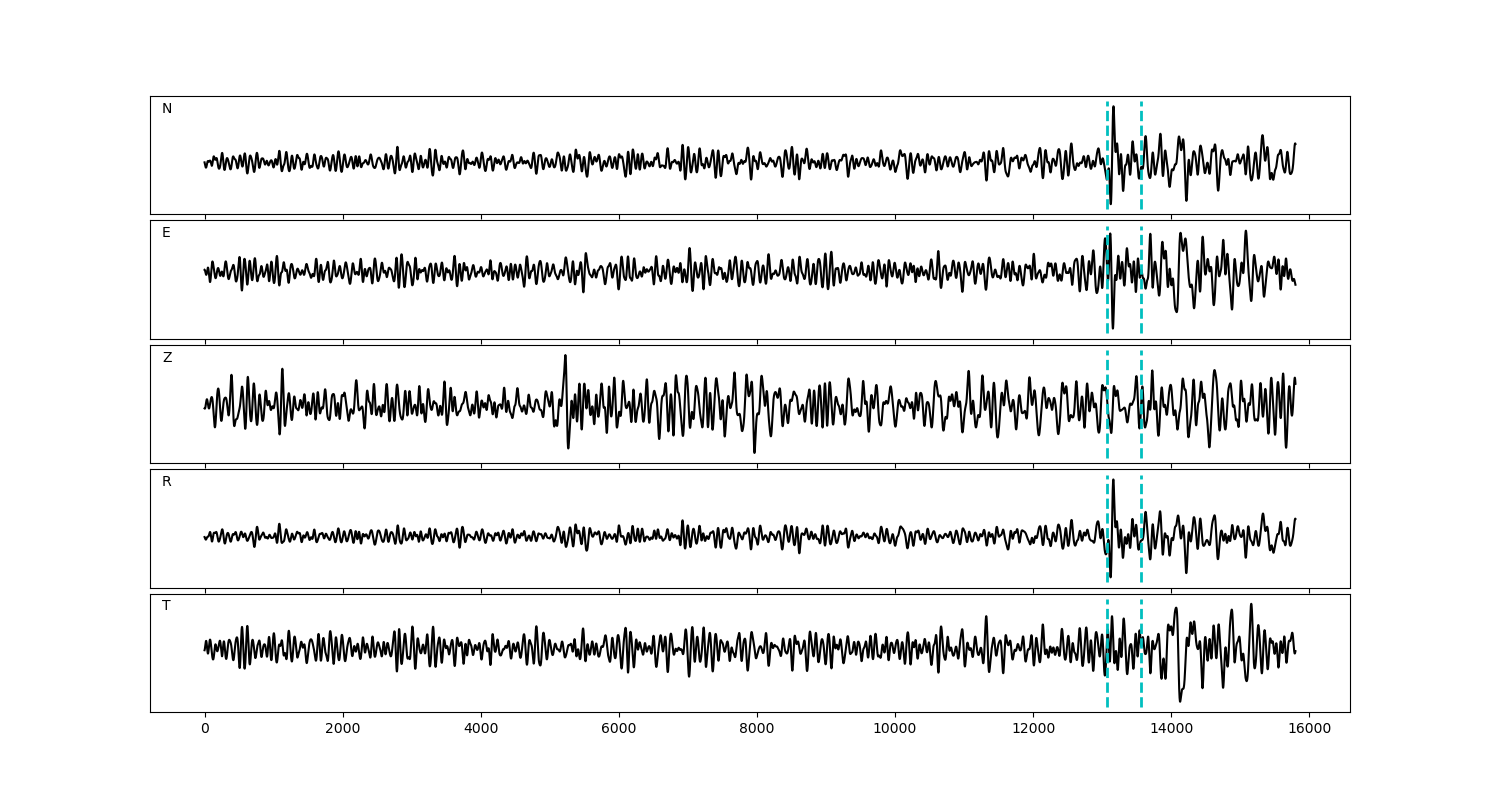Select the 4000 x-axis tick label
Viewport: 1500px width, 800px height.
click(x=481, y=730)
